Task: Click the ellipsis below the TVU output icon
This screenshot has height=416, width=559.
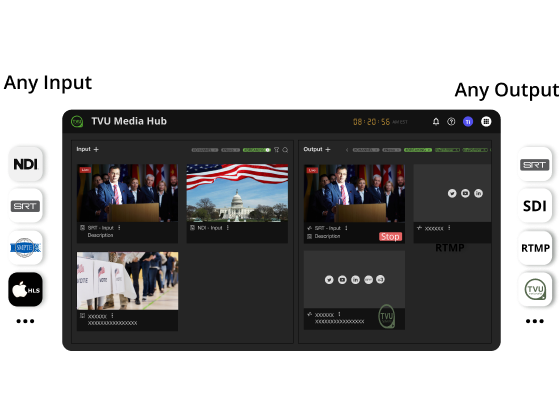Action: tap(535, 321)
